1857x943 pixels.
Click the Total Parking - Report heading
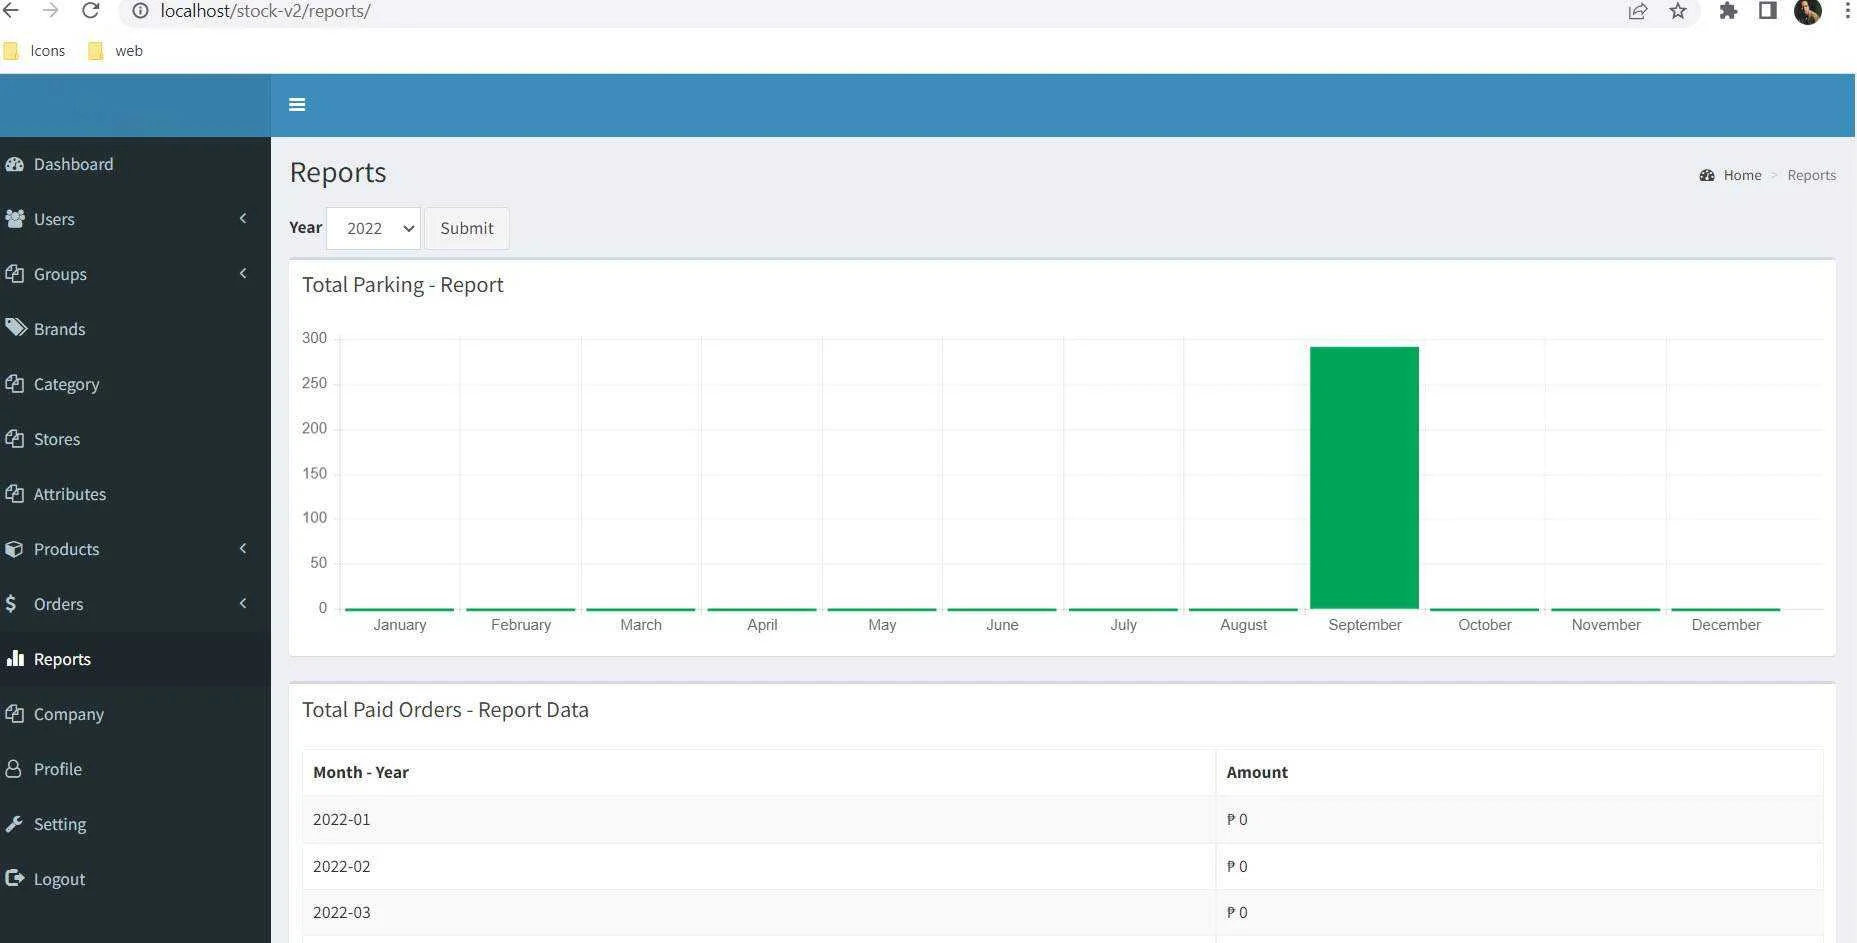coord(402,285)
